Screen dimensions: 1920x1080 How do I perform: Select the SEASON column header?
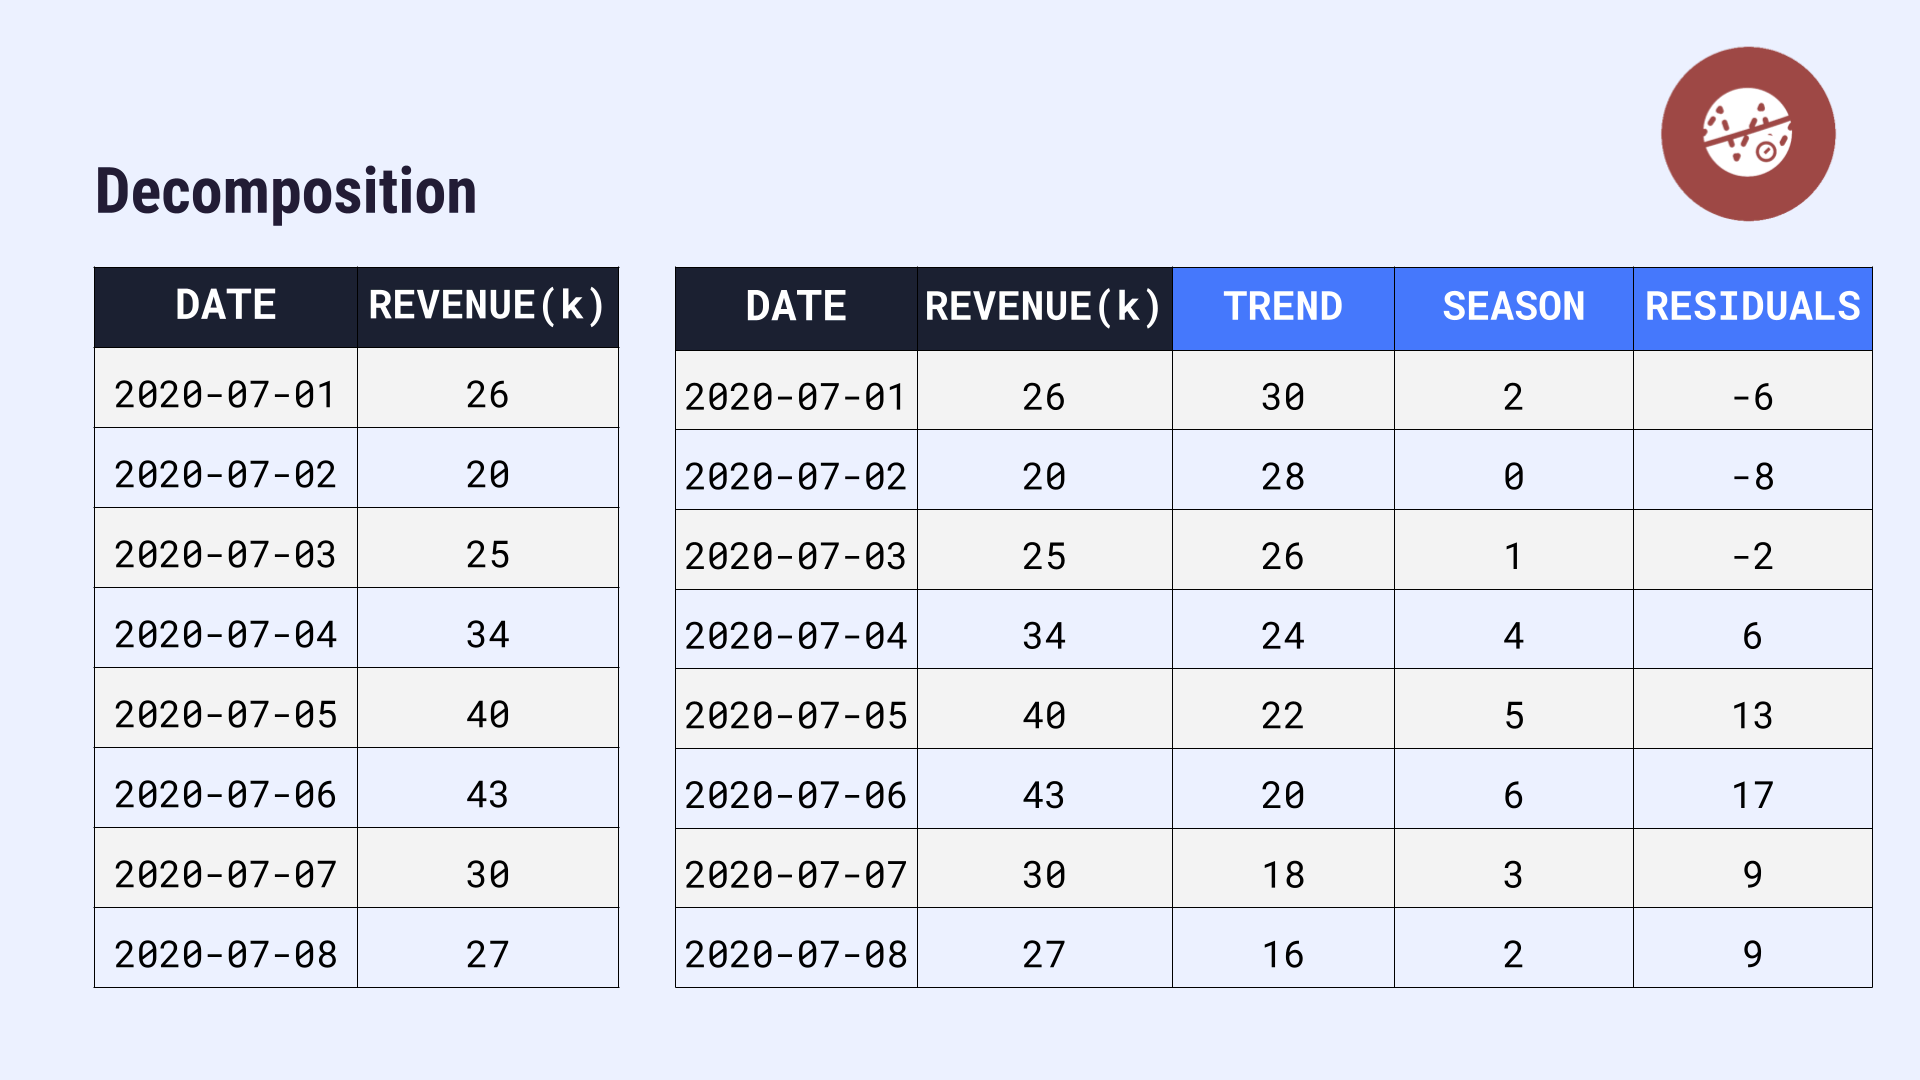[1513, 307]
